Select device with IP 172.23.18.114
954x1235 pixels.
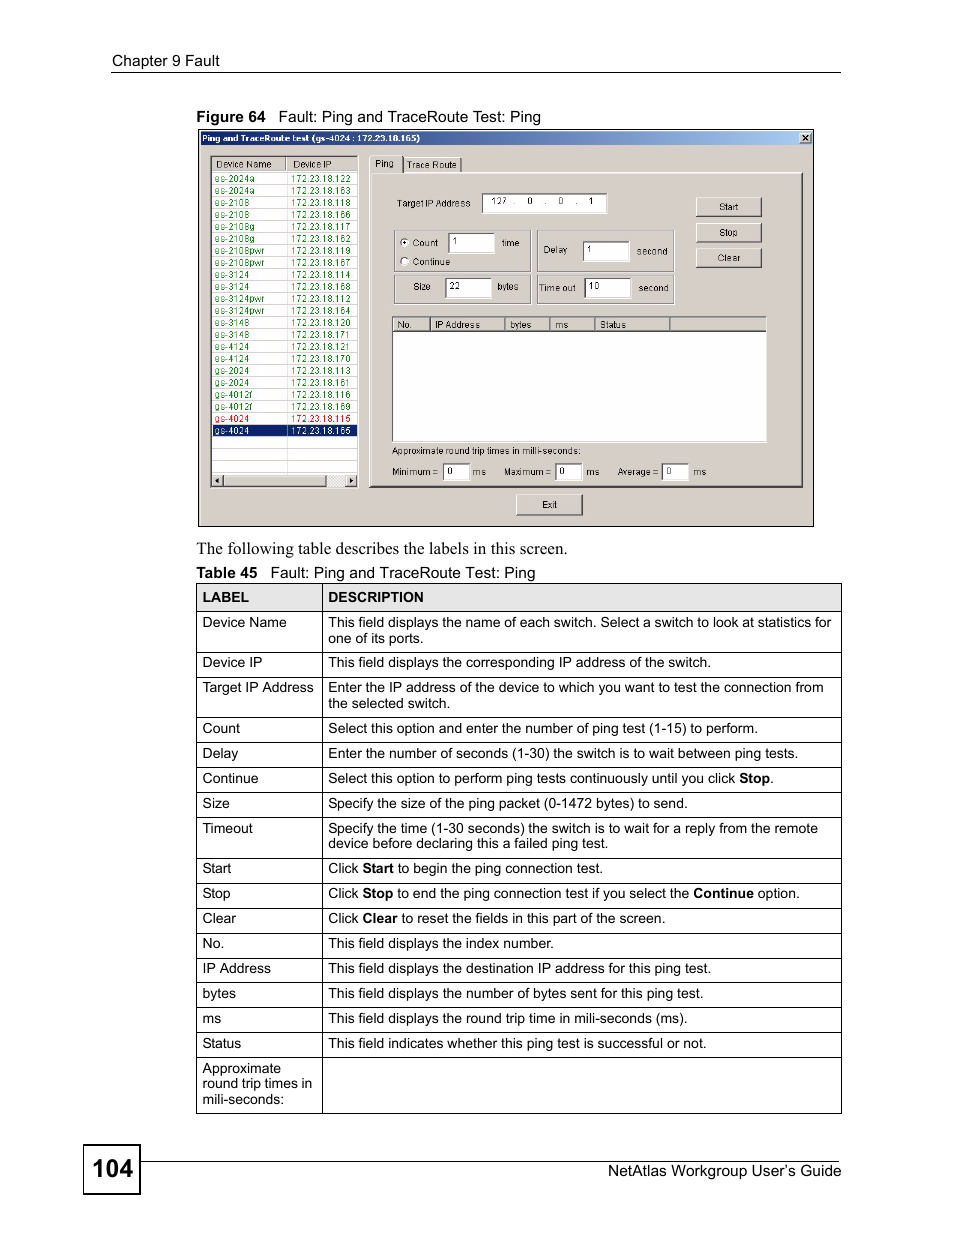(322, 275)
